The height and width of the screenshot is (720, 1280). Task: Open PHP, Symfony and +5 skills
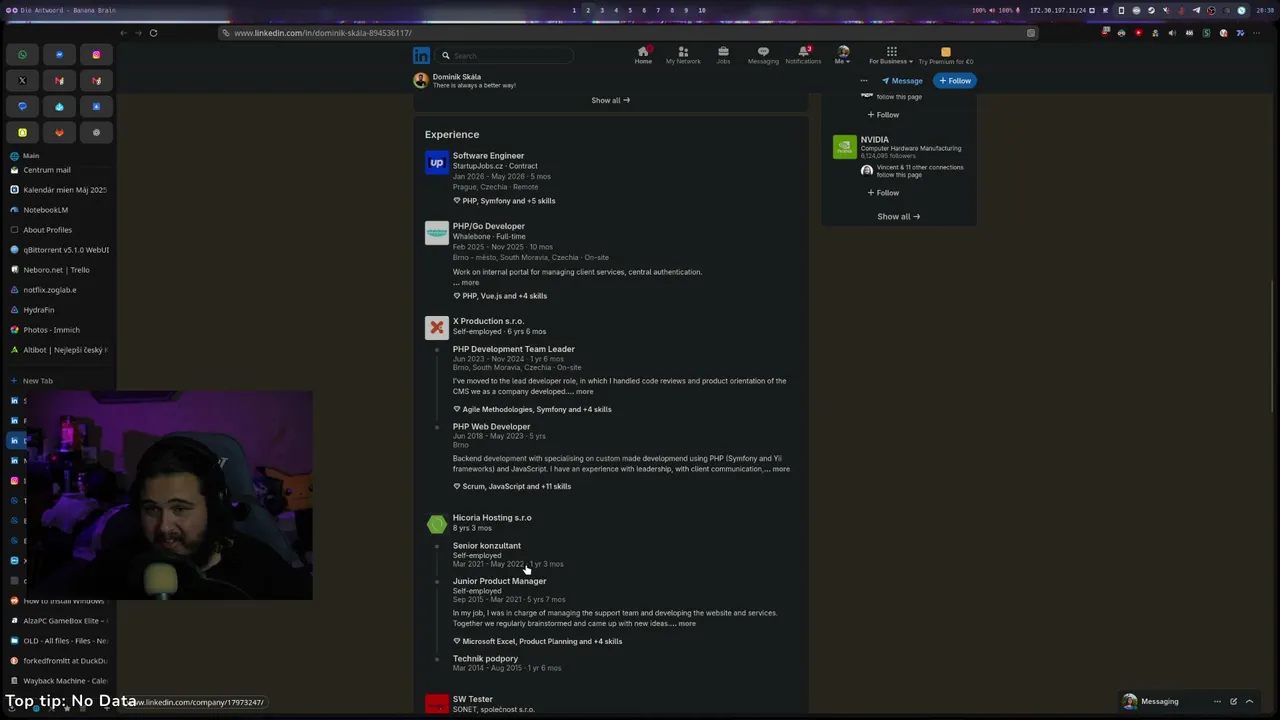[504, 201]
